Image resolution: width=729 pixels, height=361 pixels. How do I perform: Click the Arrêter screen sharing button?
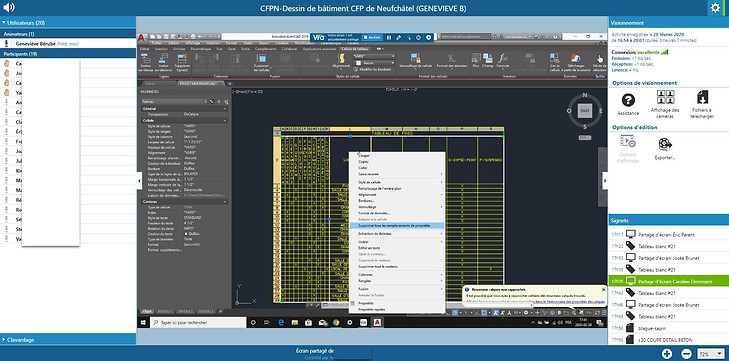[372, 37]
